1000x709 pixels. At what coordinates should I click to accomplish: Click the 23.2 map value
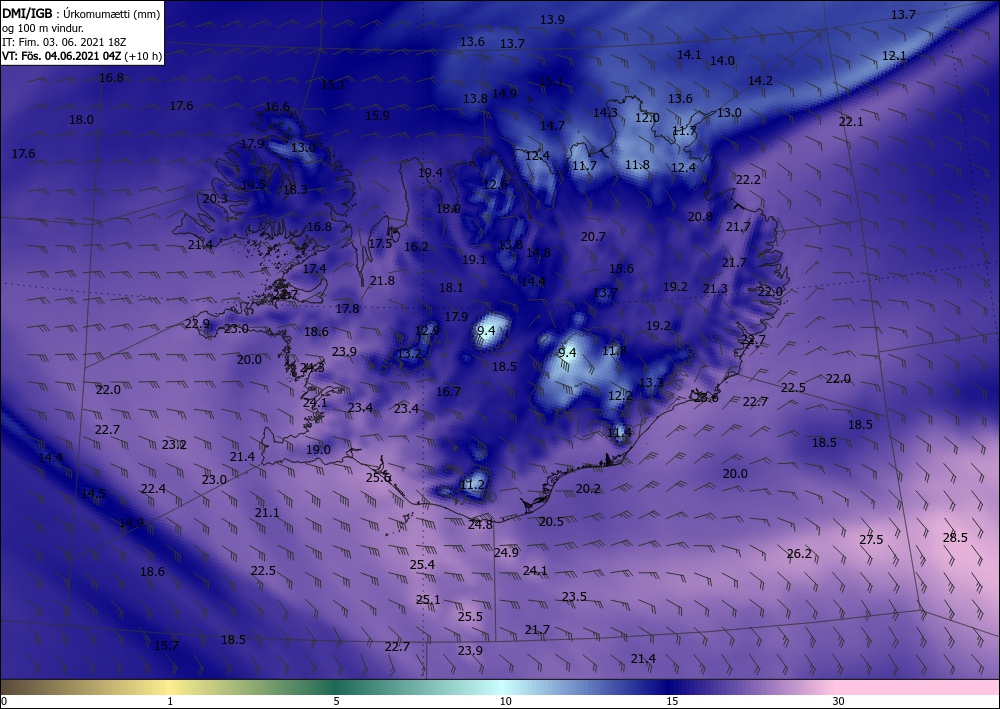click(x=173, y=444)
